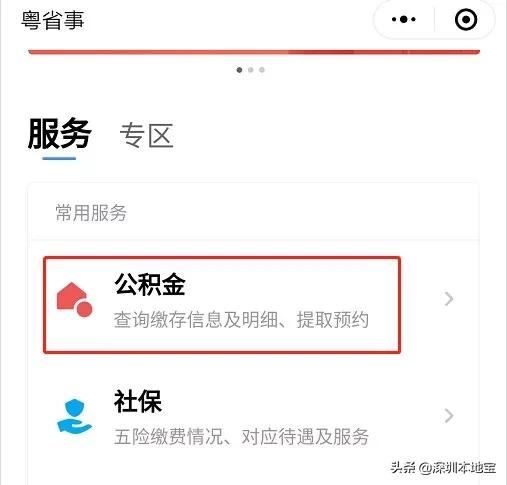Click the blue underline beneath 服务 tab
Image resolution: width=507 pixels, height=485 pixels.
pyautogui.click(x=59, y=158)
